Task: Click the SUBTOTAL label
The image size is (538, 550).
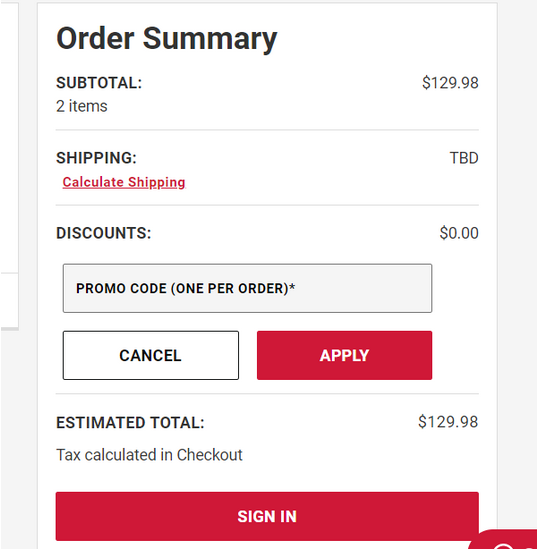Action: coord(99,83)
